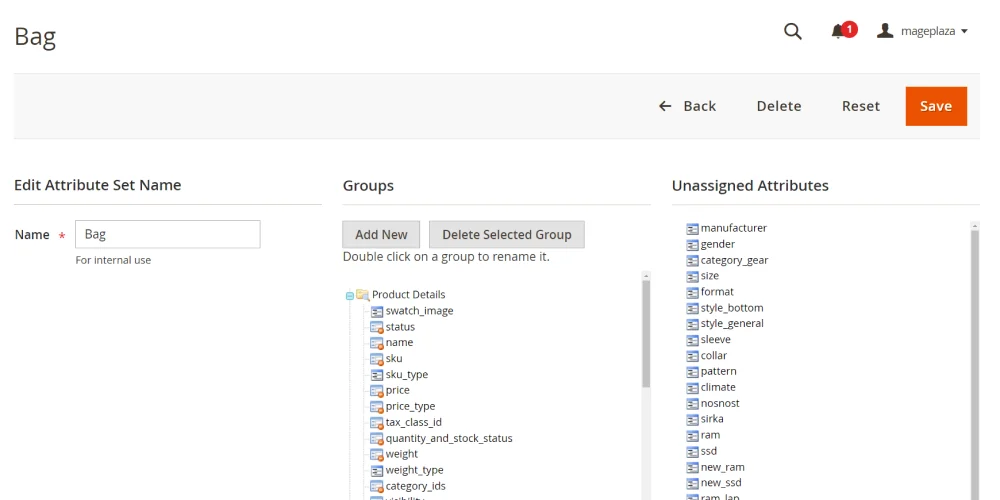
Task: Click Reset to revert changes
Action: pyautogui.click(x=860, y=106)
